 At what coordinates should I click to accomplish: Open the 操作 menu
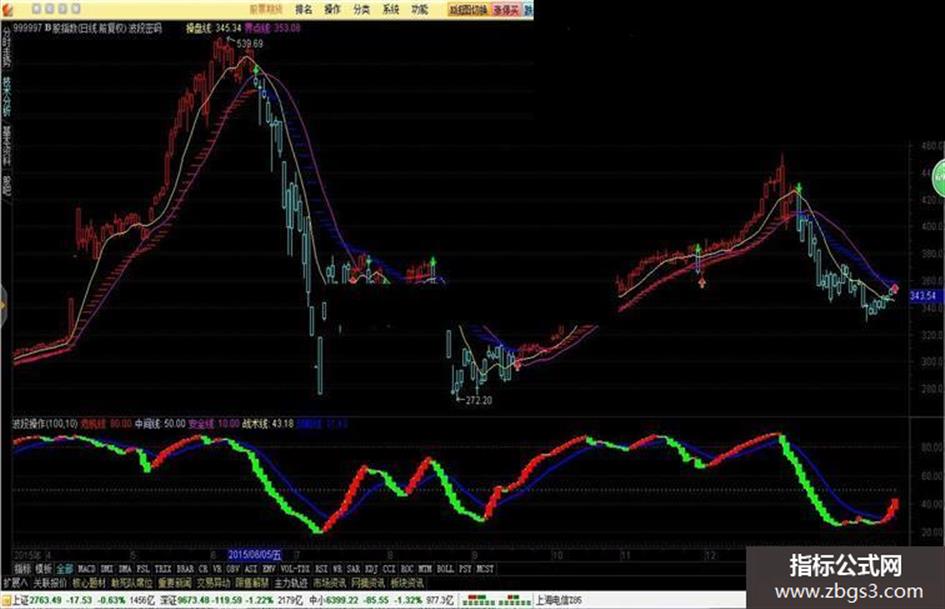(332, 9)
